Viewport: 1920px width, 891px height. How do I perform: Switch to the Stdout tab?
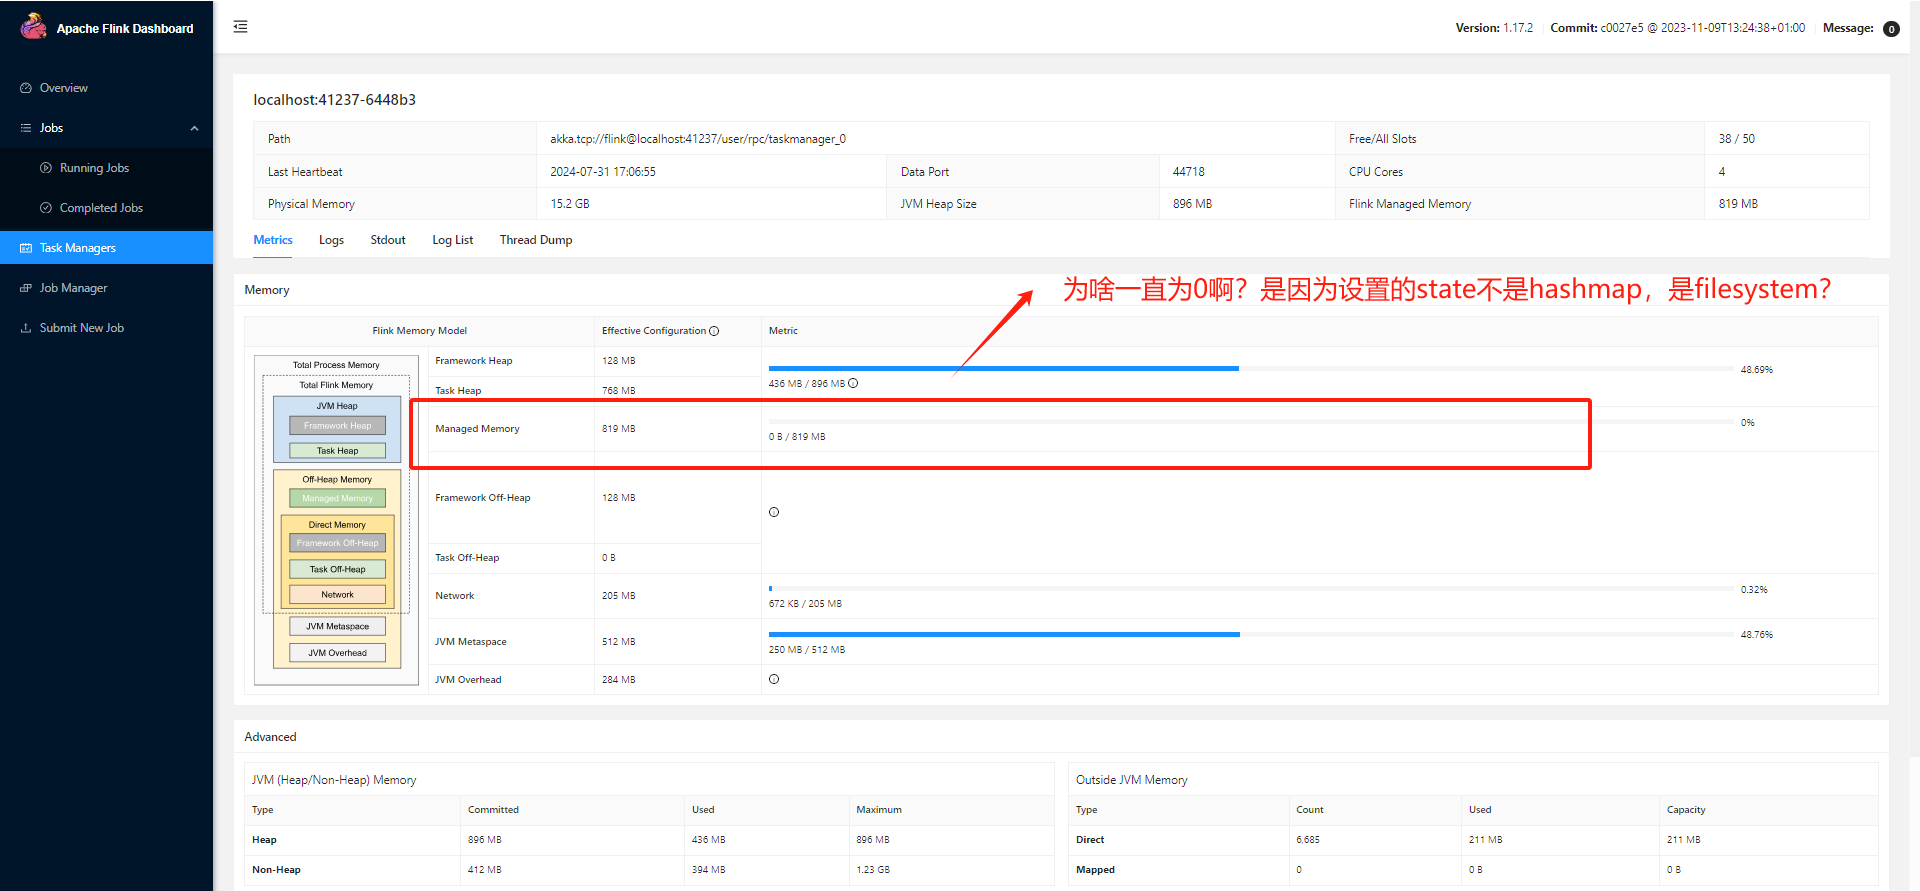388,240
